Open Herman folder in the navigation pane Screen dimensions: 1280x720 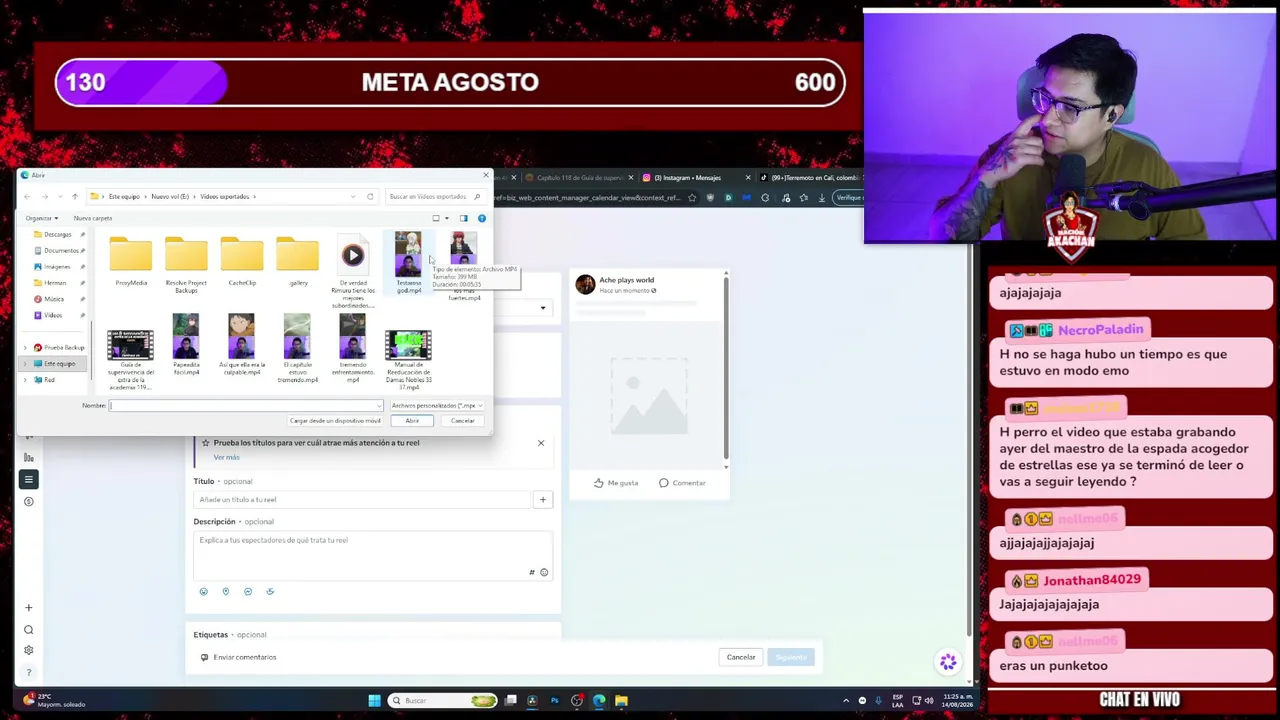(x=55, y=282)
